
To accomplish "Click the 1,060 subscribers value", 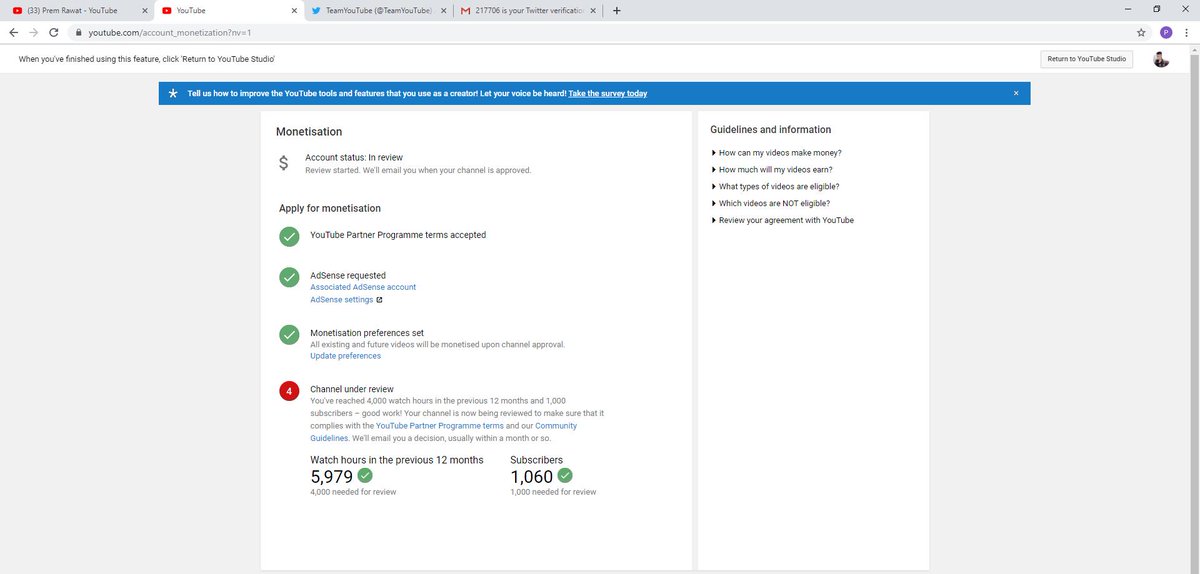I will (x=532, y=477).
